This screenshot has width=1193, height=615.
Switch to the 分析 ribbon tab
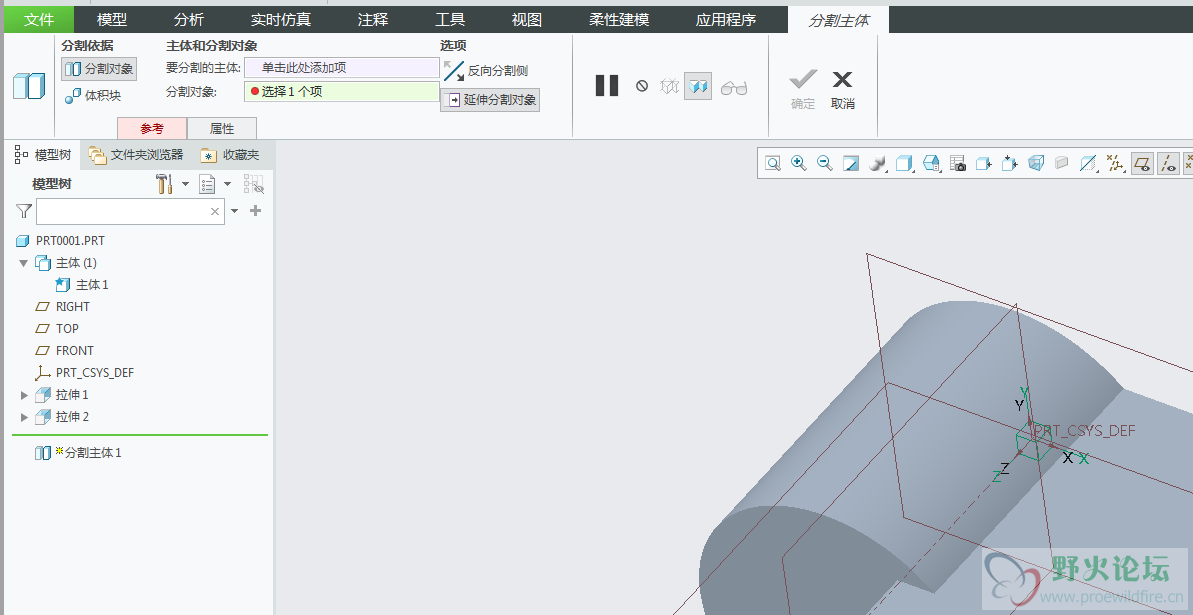tap(189, 20)
